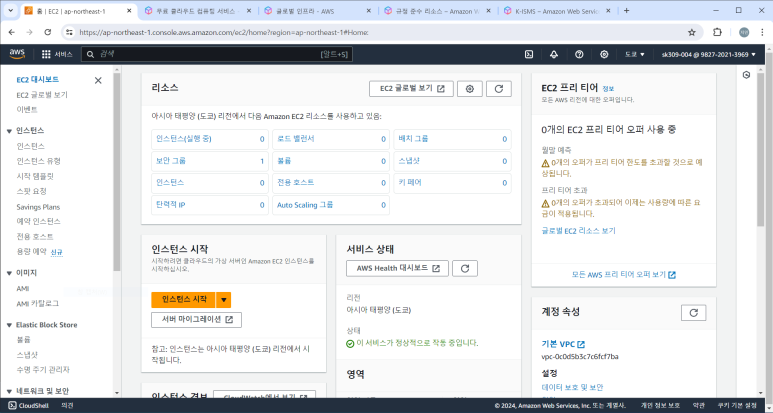
Task: Collapse the Elastic Block Store section
Action: (x=9, y=325)
